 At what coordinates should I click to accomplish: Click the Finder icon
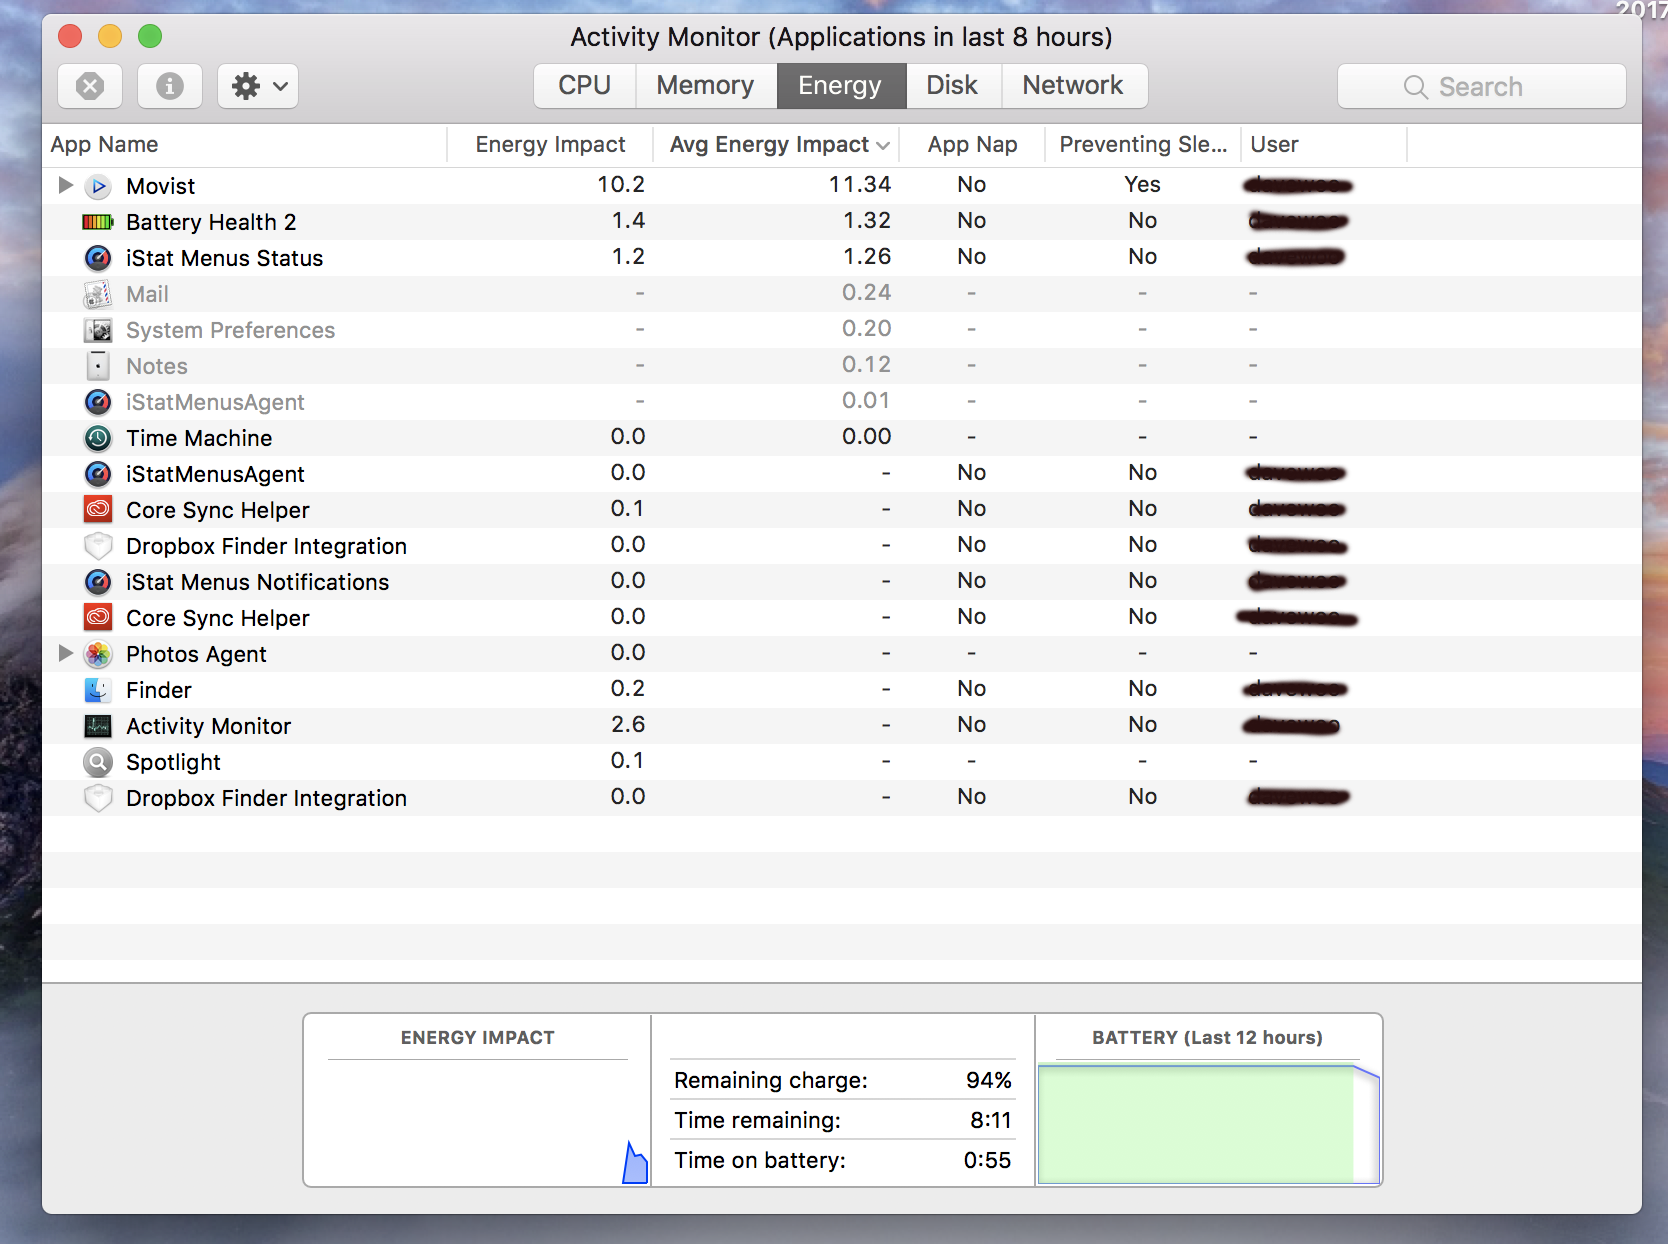click(x=98, y=690)
